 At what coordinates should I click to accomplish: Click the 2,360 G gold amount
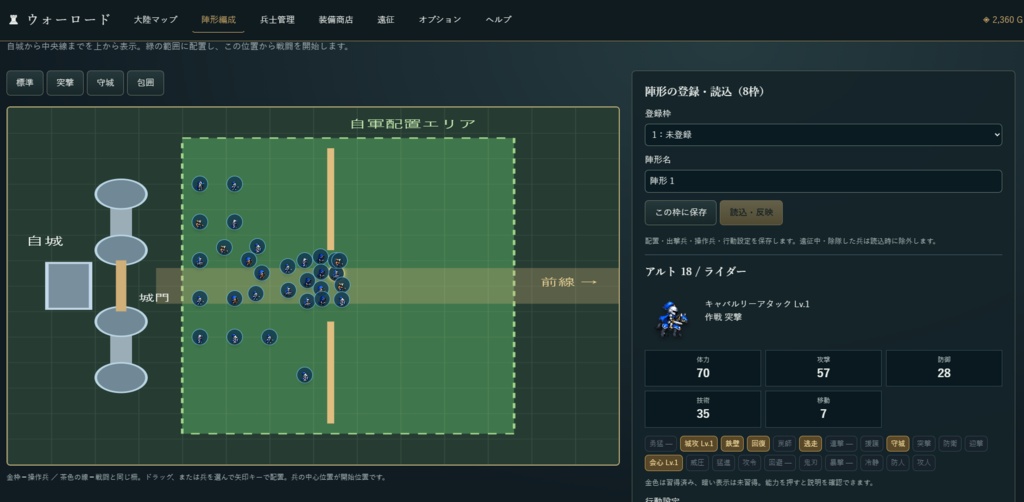pos(1007,20)
